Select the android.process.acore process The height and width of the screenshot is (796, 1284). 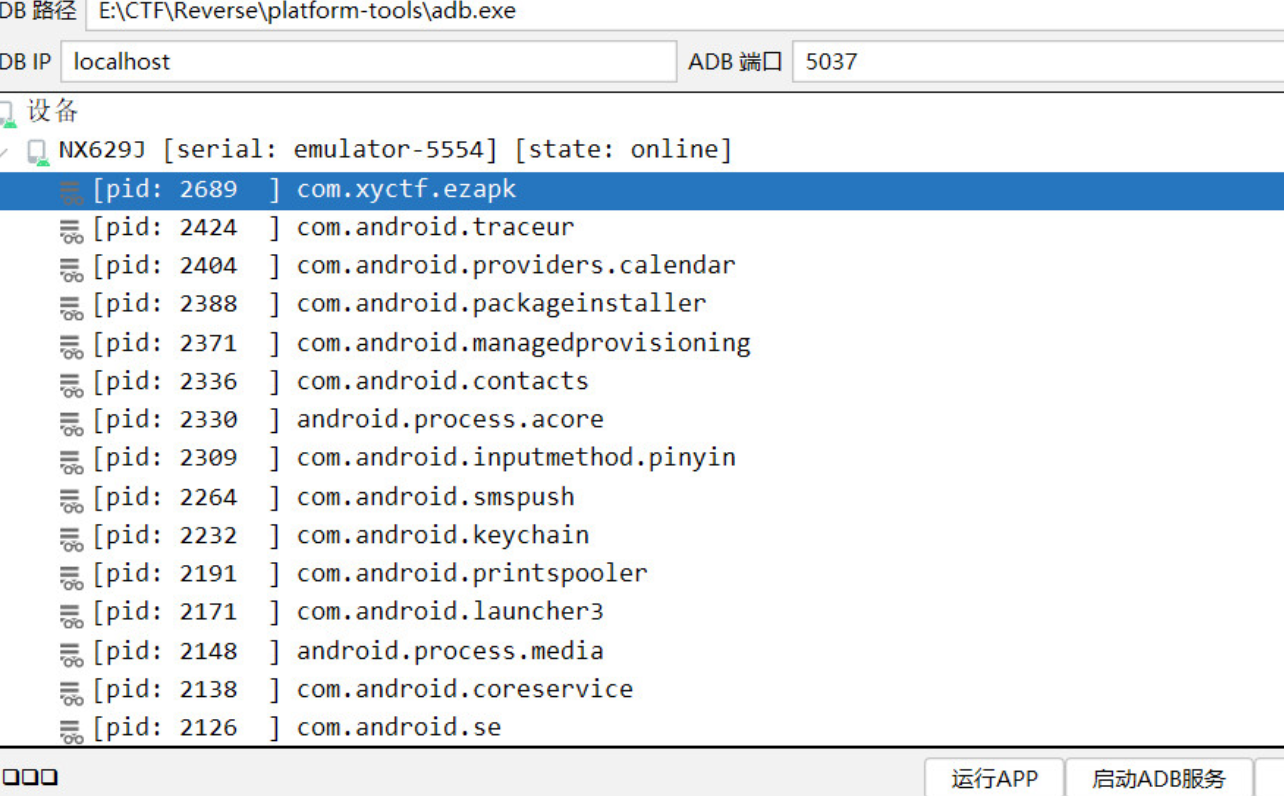(x=450, y=420)
